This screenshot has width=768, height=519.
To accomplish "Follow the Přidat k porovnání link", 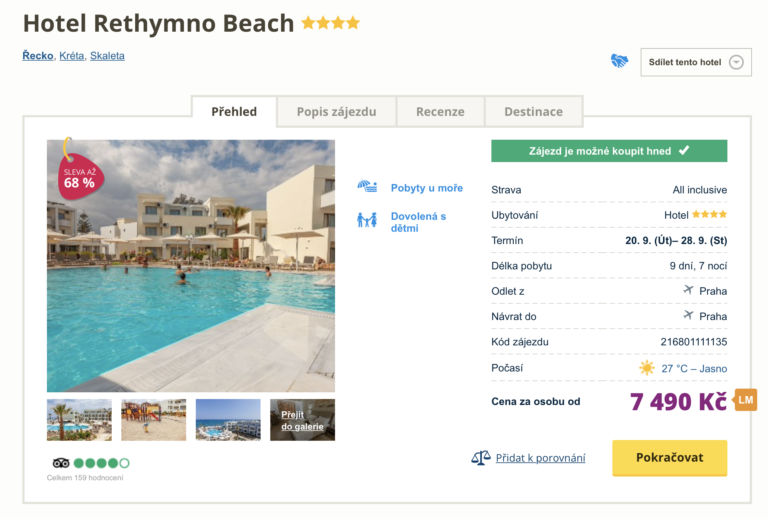I will (x=541, y=458).
